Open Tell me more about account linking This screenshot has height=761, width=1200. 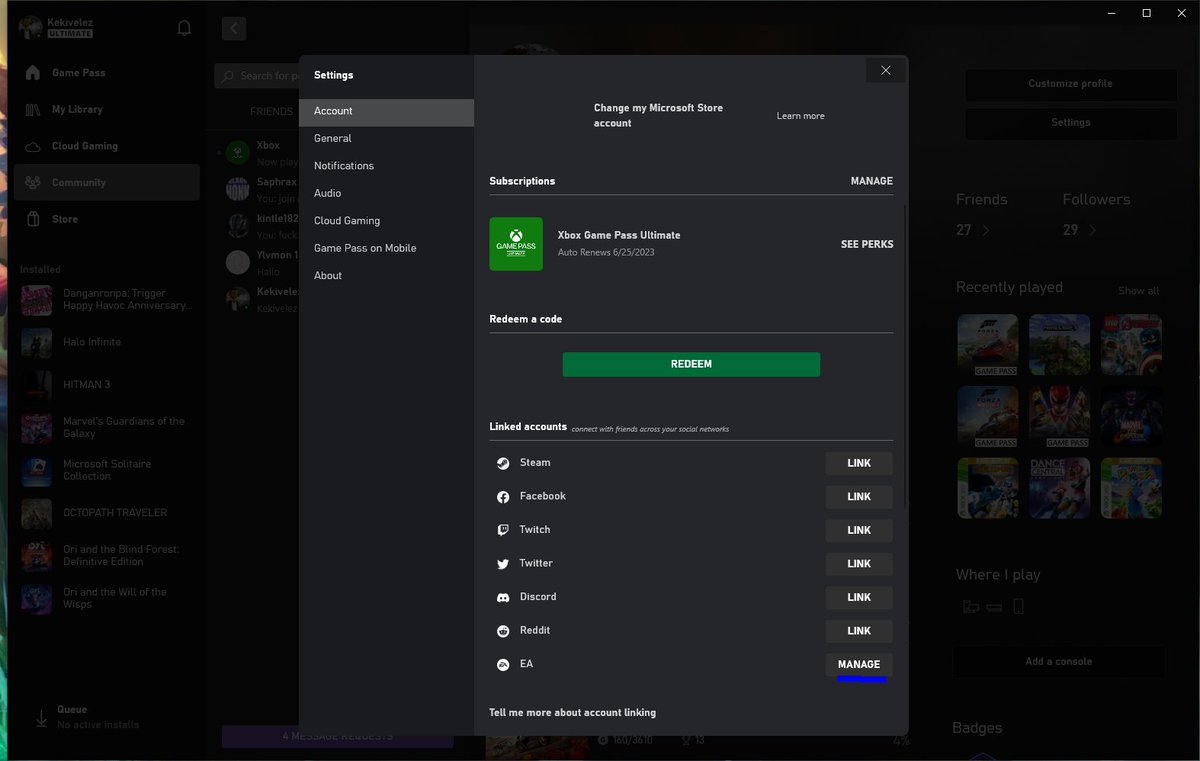[572, 713]
